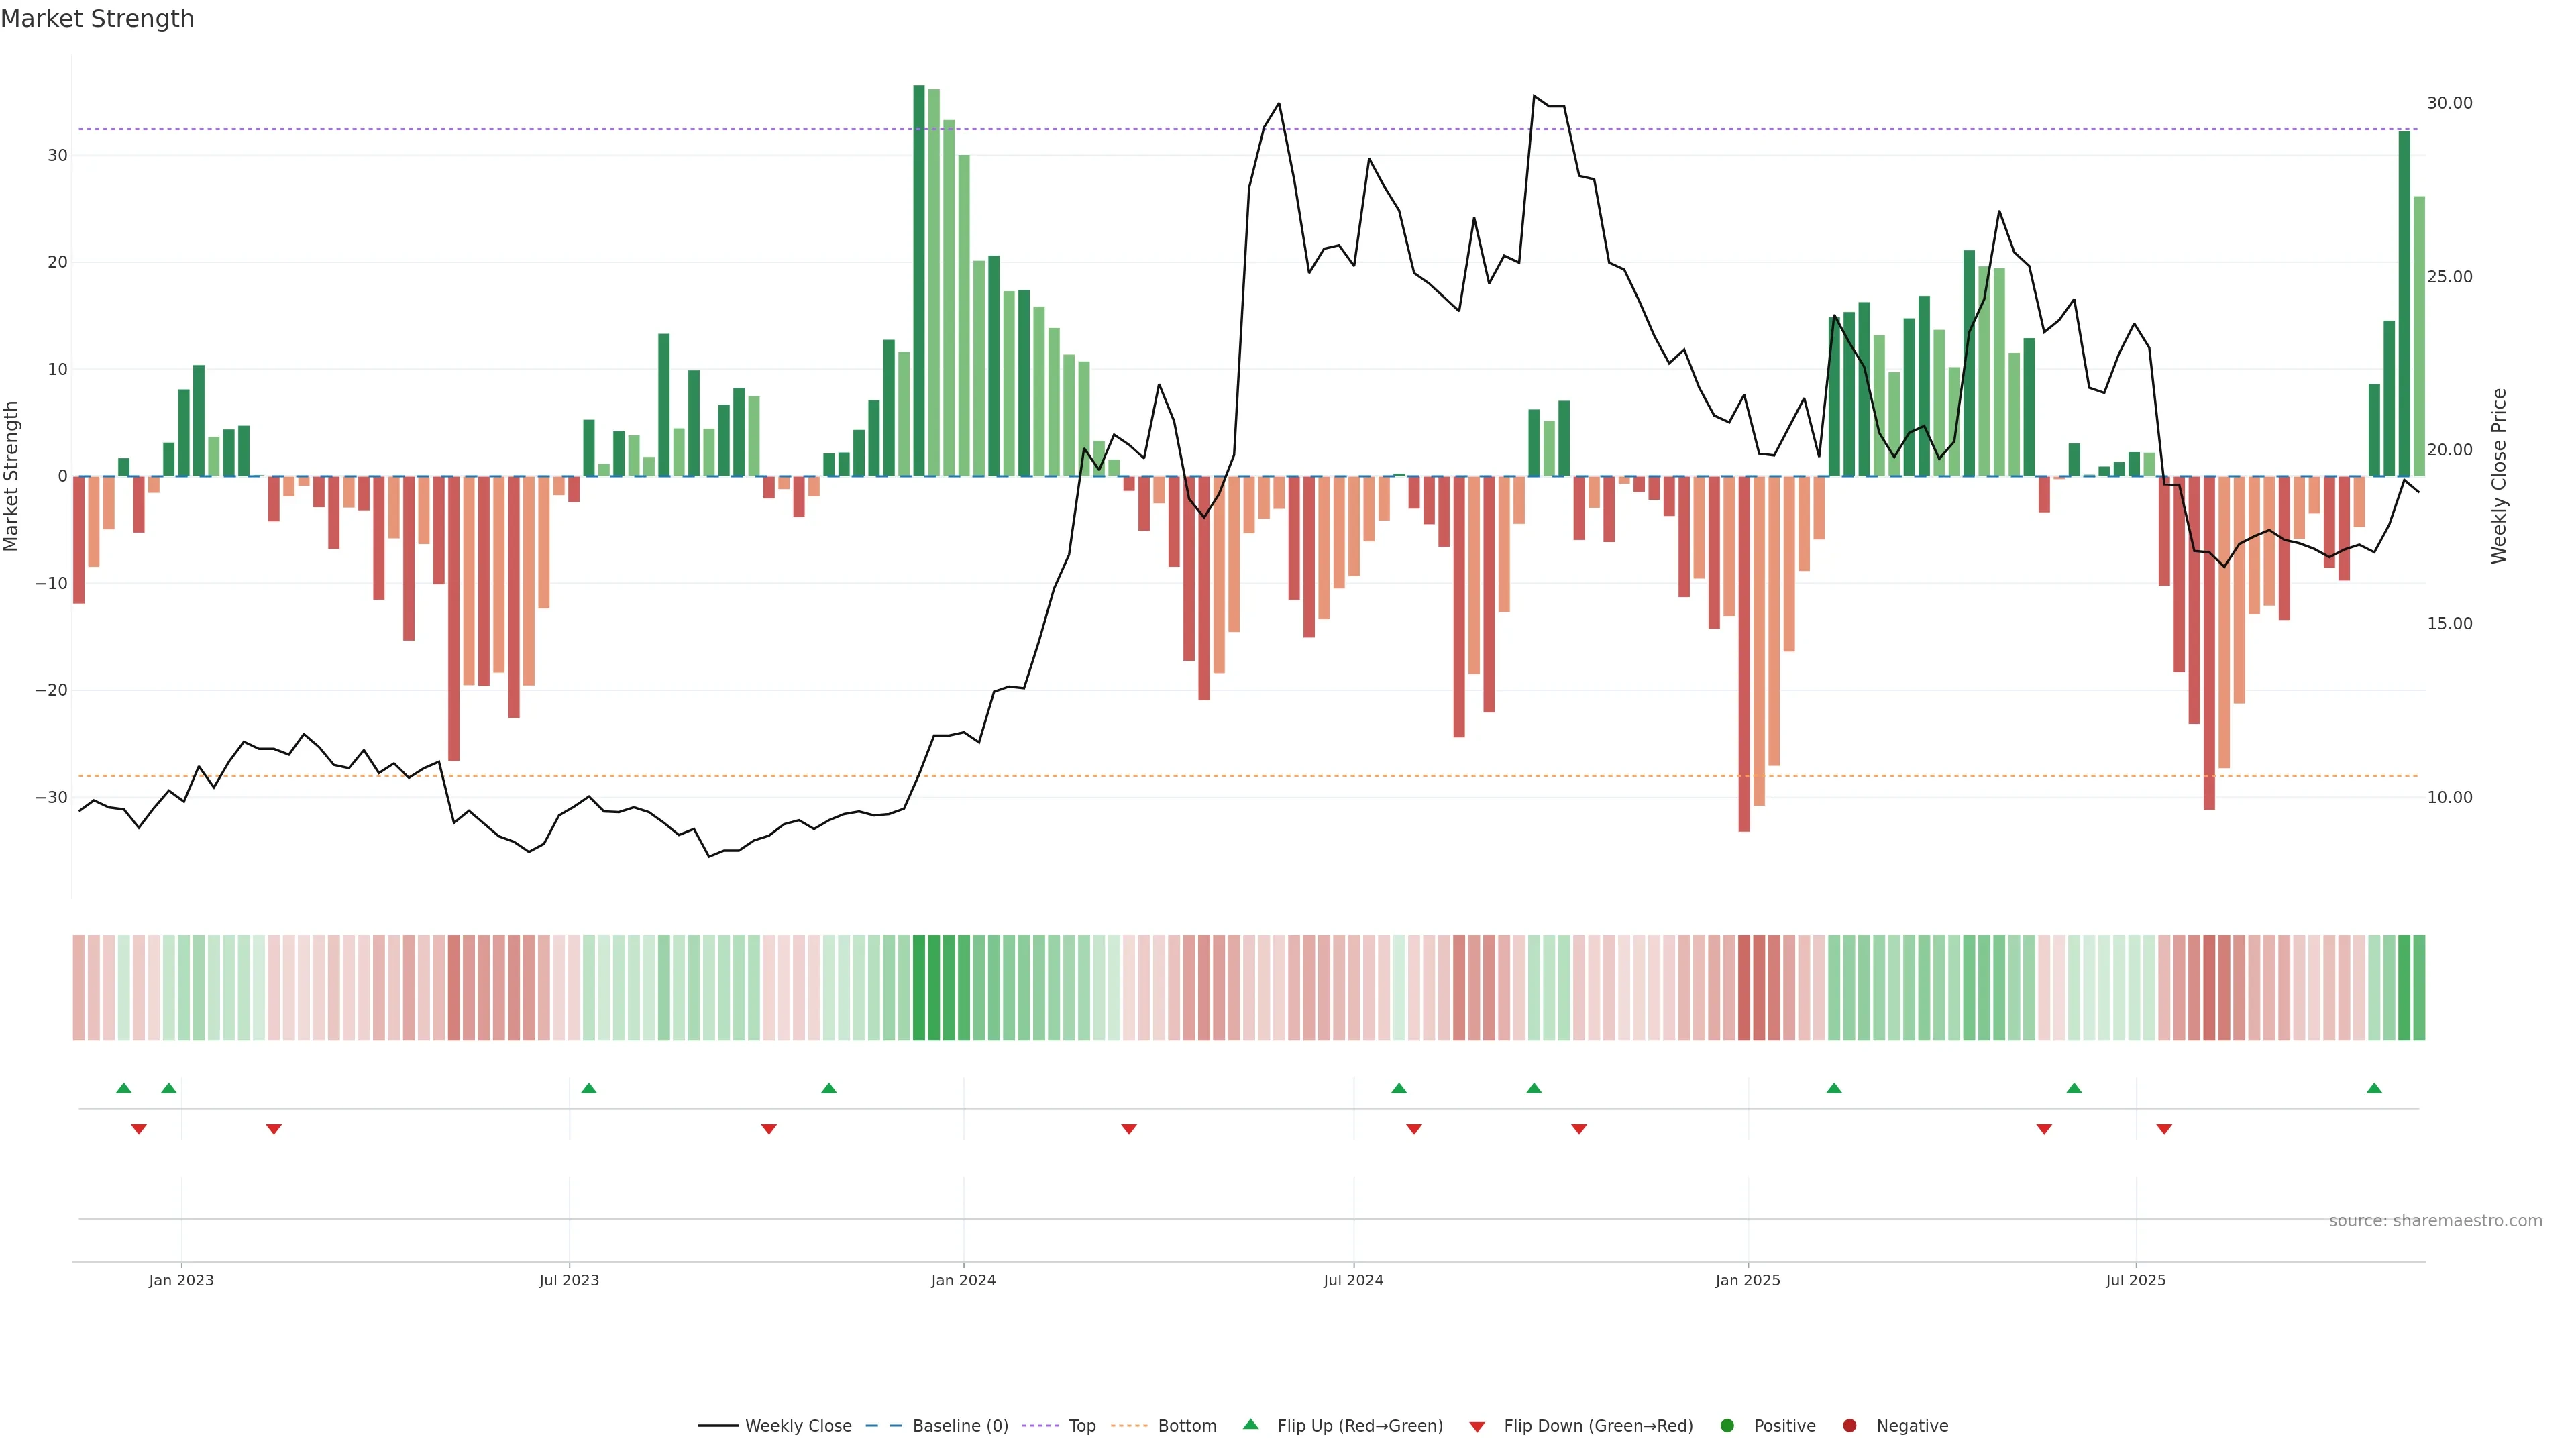The width and height of the screenshot is (2576, 1449).
Task: Click the tallest dark green bar near Jan 2024
Action: click(x=919, y=280)
